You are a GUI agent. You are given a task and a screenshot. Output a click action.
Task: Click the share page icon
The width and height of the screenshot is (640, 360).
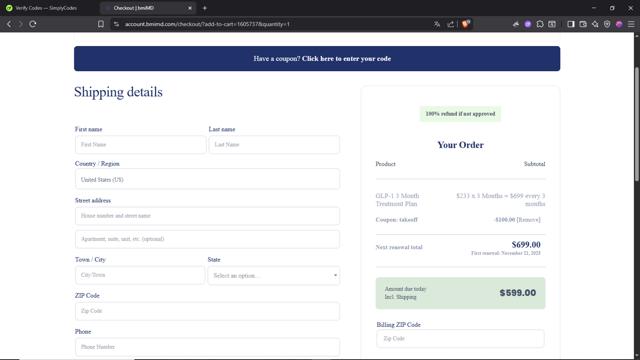click(451, 24)
